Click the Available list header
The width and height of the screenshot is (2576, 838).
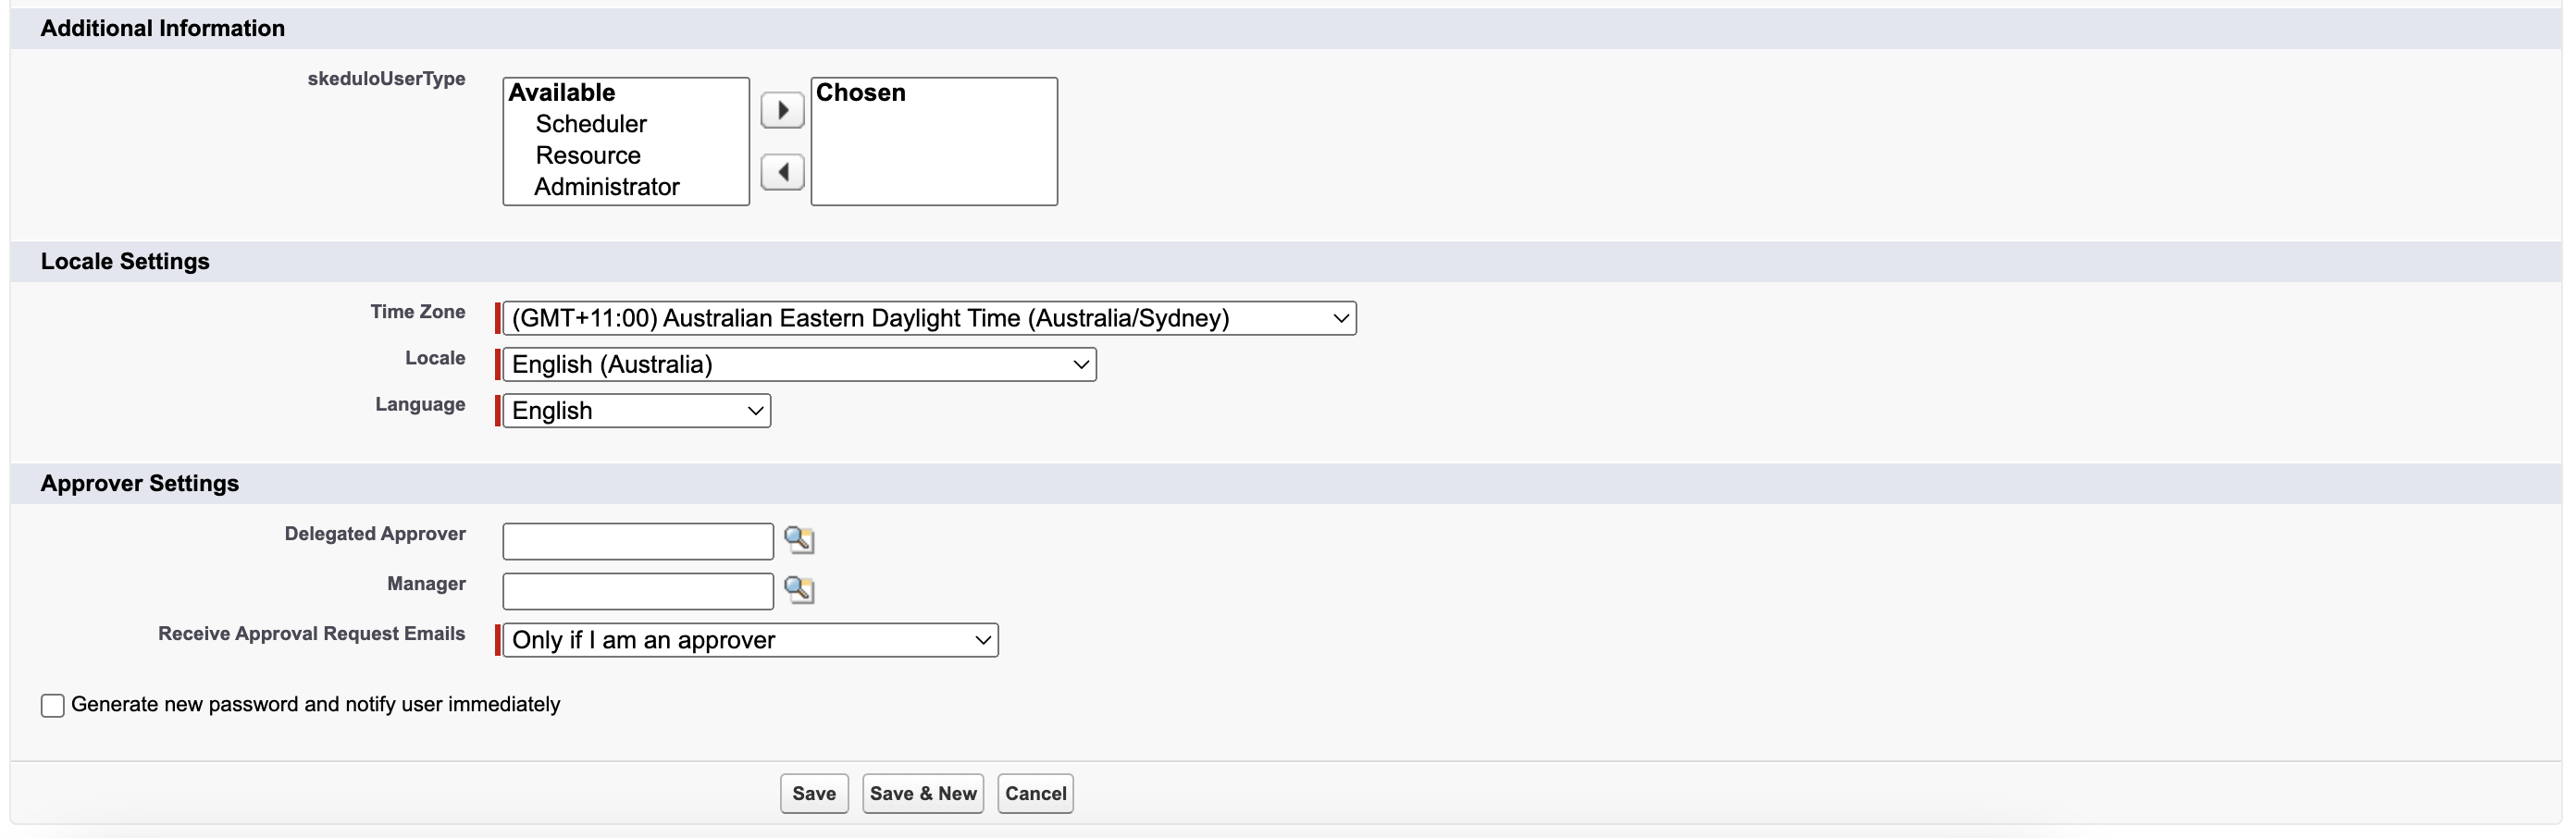coord(562,93)
